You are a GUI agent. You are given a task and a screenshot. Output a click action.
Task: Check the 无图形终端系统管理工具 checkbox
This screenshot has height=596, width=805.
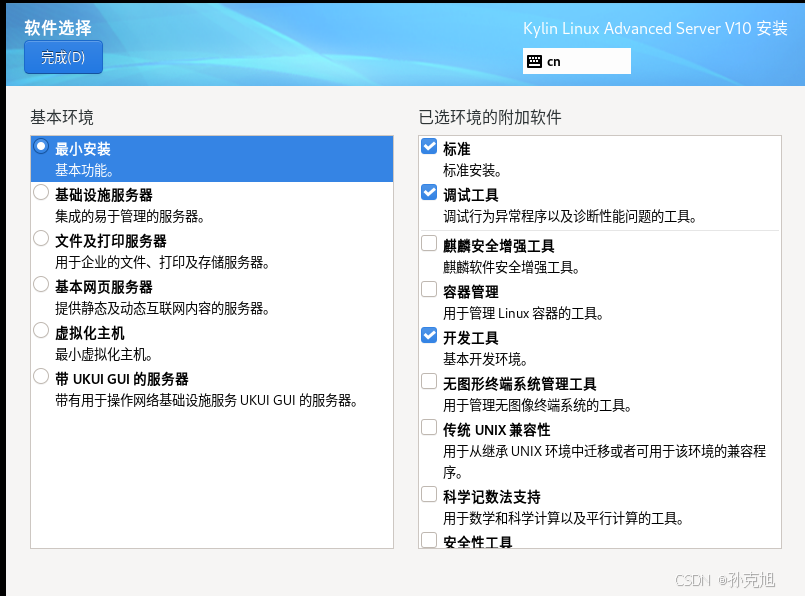429,381
